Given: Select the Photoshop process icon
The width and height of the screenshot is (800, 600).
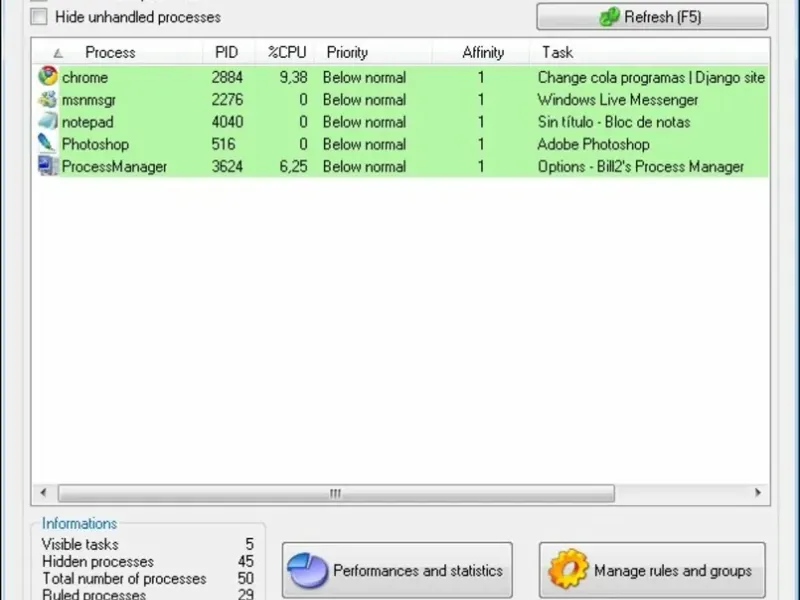Looking at the screenshot, I should (48, 143).
